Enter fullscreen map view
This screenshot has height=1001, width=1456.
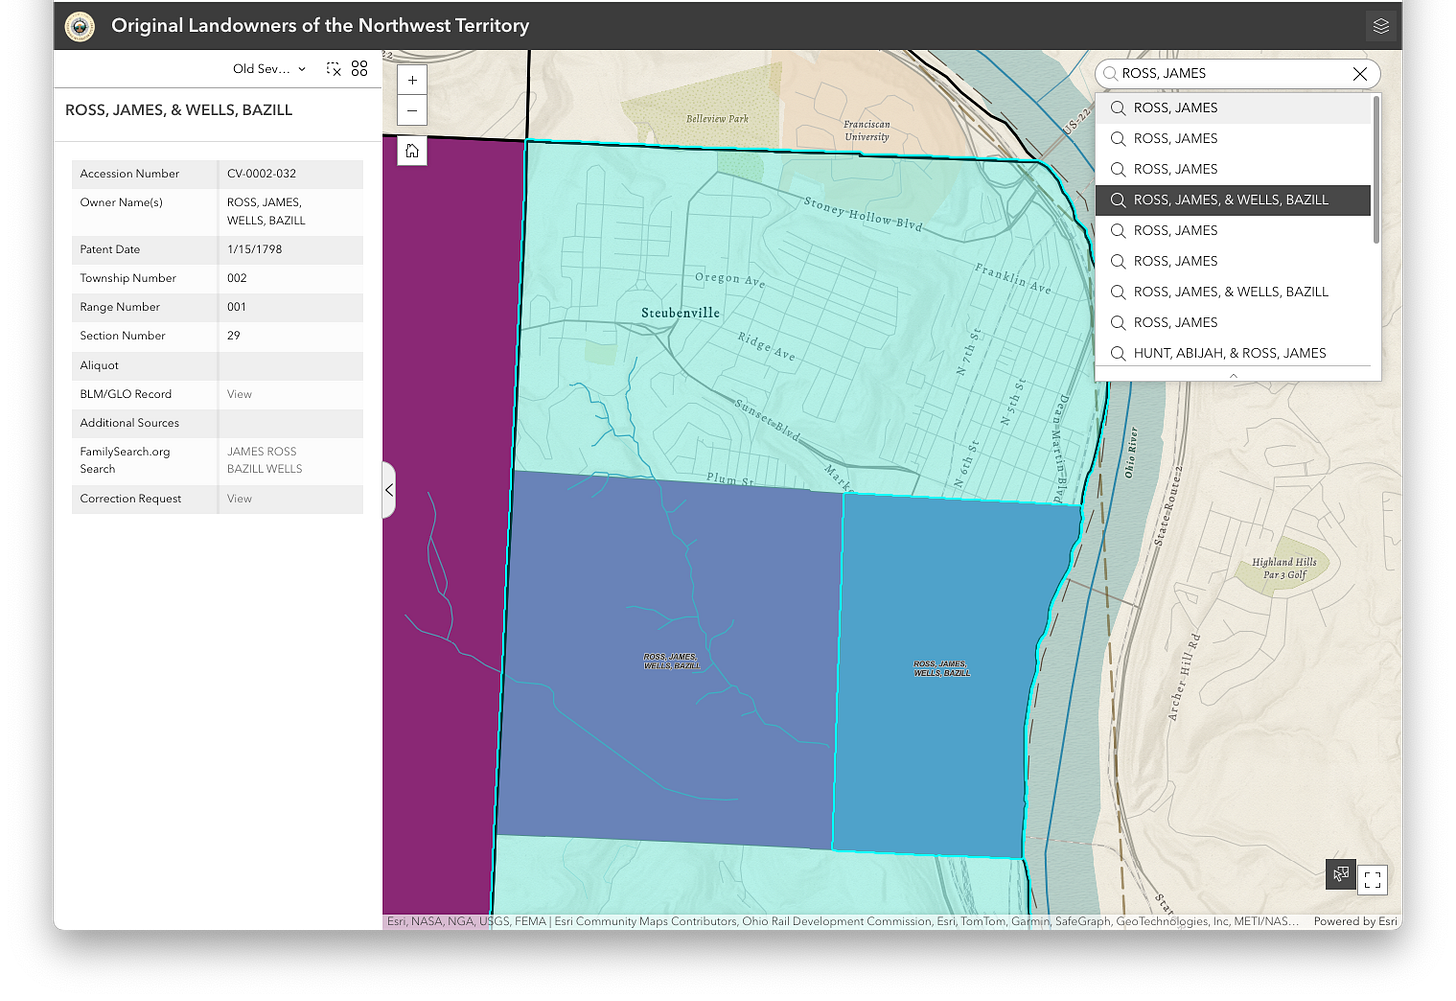click(1372, 880)
